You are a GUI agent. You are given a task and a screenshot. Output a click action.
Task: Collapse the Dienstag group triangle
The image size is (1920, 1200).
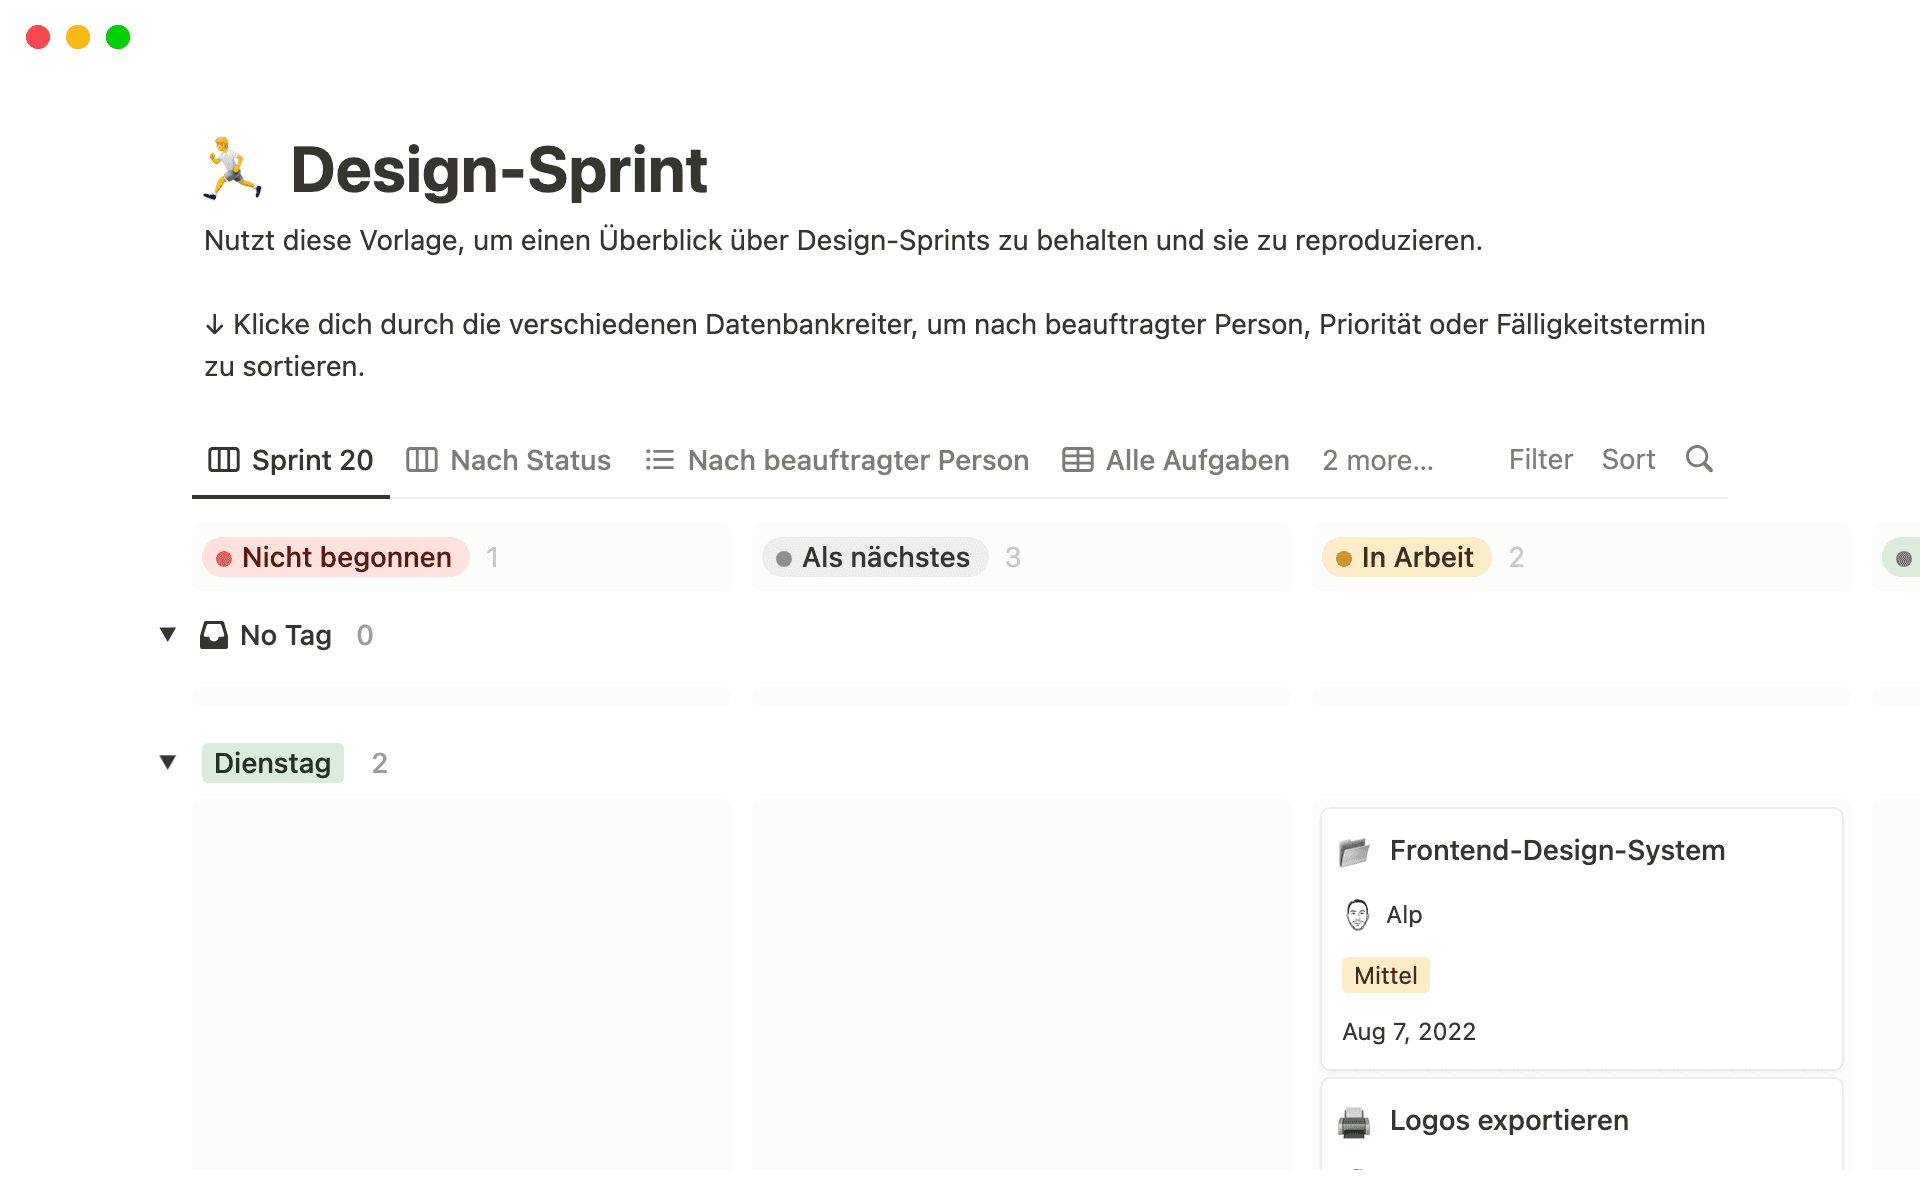point(168,762)
